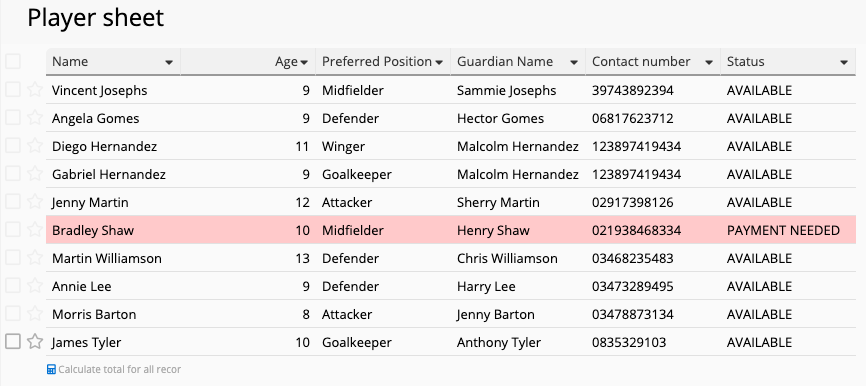Star the Vincent Josephs record
Viewport: 866px width, 386px height.
pos(35,89)
